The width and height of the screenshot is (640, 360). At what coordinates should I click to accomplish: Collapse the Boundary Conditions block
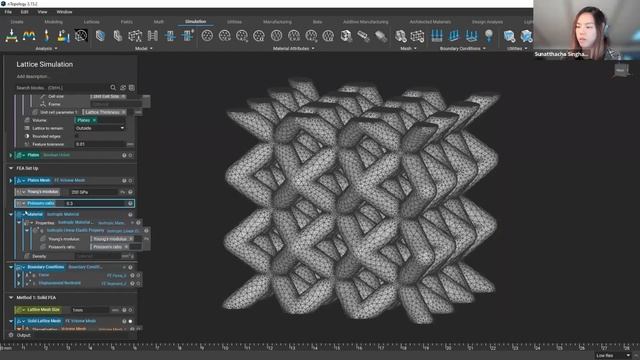tap(11, 267)
